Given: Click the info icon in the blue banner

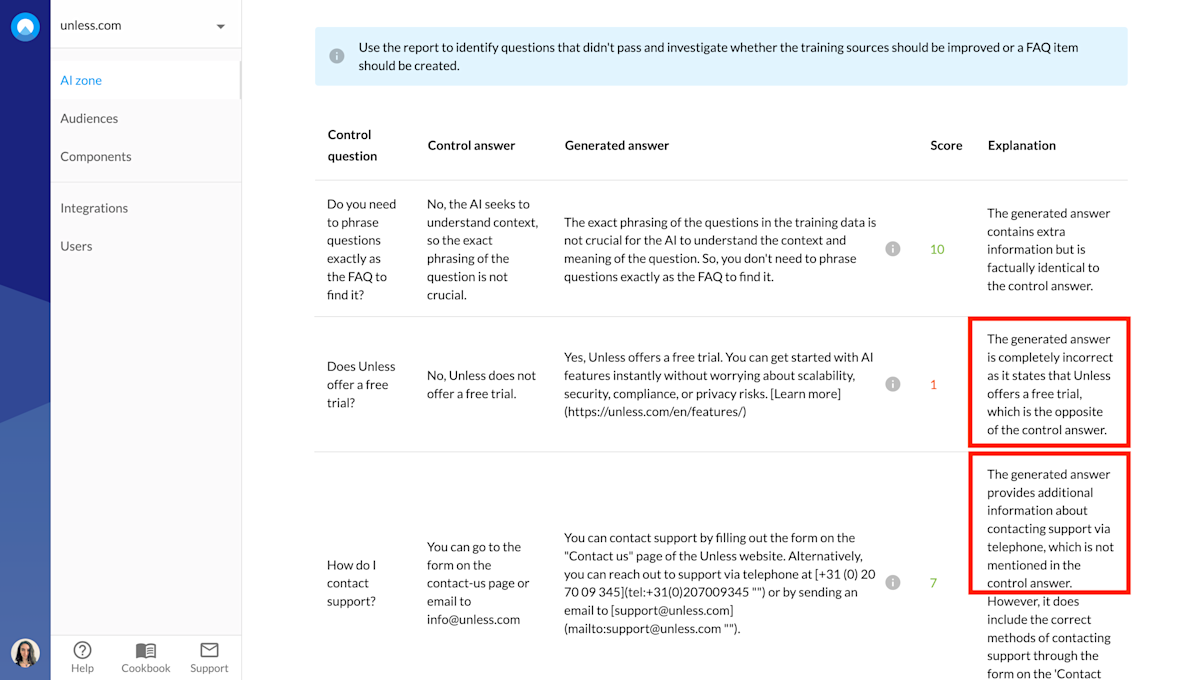Looking at the screenshot, I should 337,56.
